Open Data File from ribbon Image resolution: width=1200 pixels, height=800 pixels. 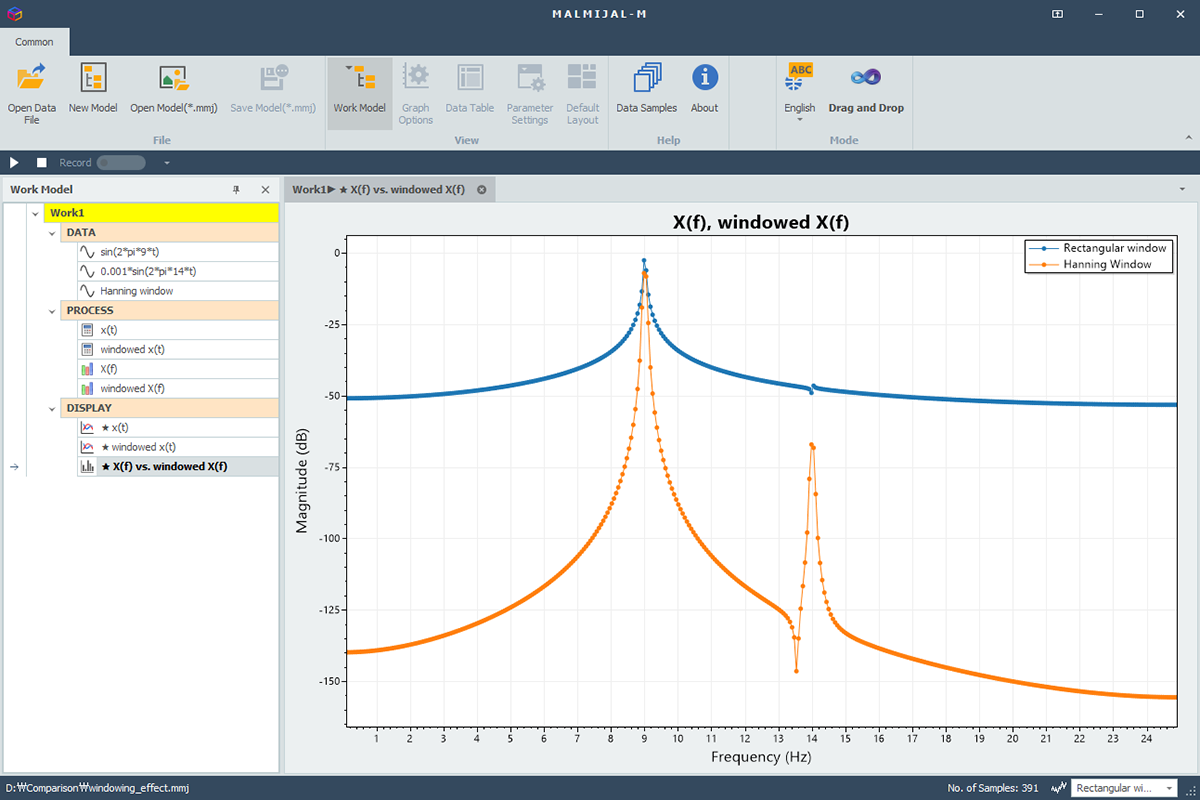pos(32,94)
